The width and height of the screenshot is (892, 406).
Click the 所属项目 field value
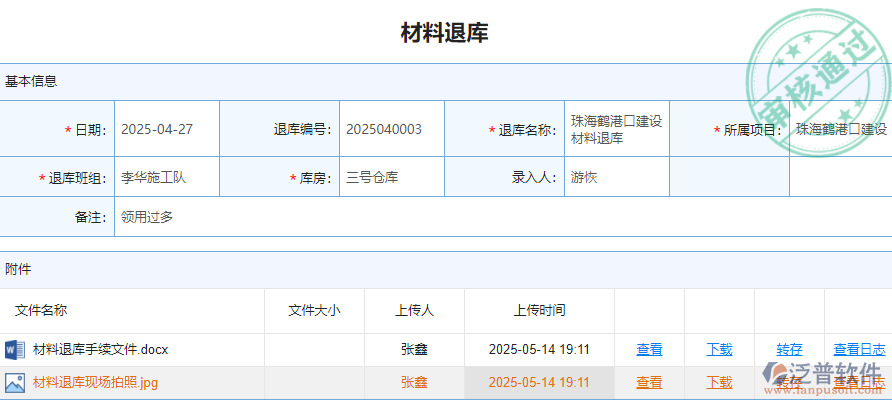840,129
